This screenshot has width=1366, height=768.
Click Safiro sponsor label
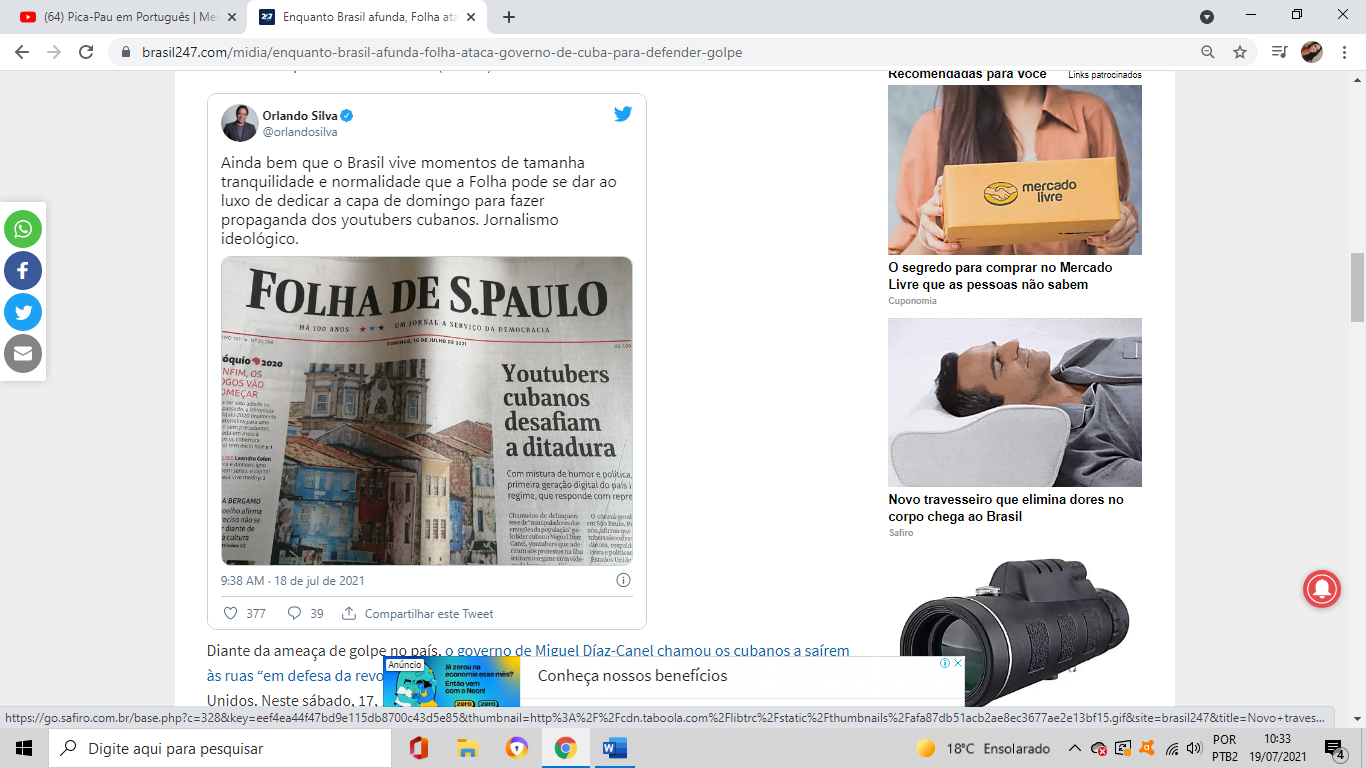click(901, 533)
